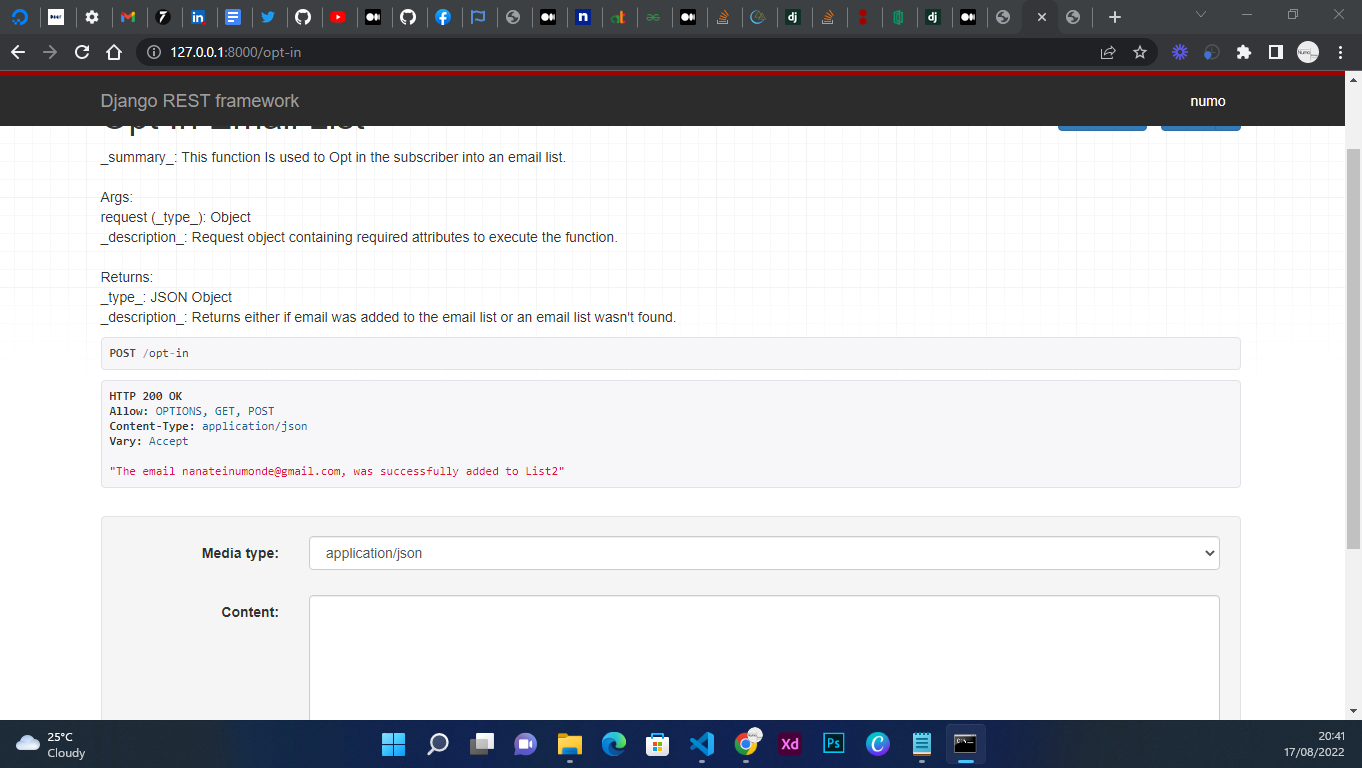Click the 'HTTP 200 OK' status line
The width and height of the screenshot is (1362, 768).
[x=146, y=396]
